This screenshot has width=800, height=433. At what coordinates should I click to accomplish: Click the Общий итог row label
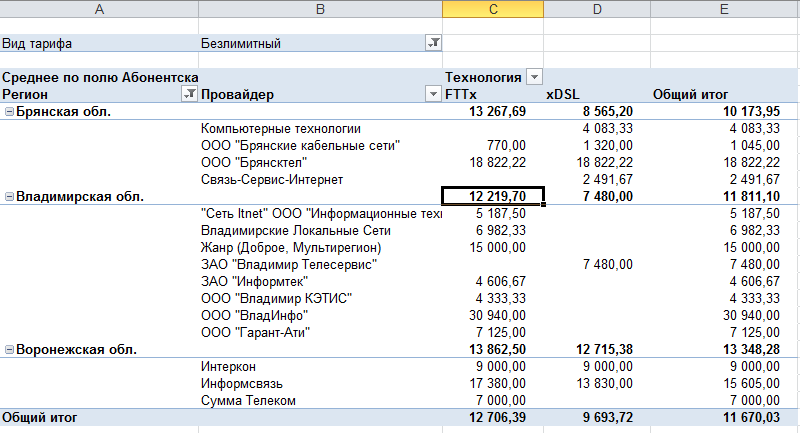[x=39, y=418]
